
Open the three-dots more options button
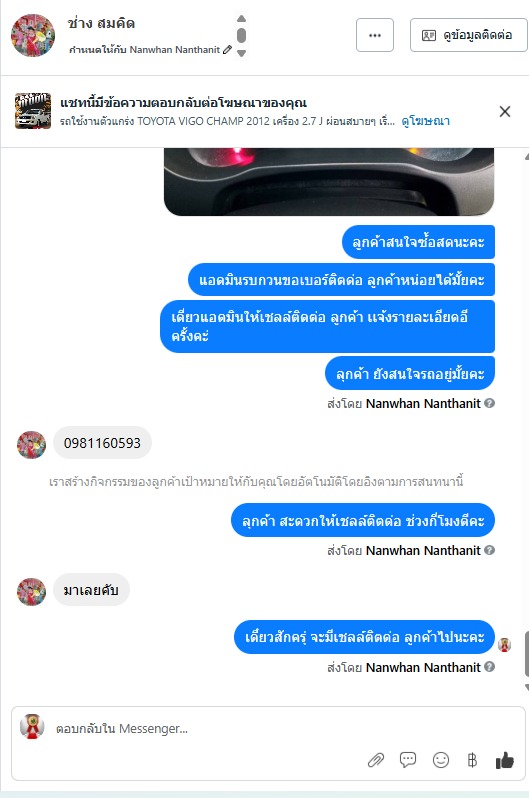(x=375, y=35)
